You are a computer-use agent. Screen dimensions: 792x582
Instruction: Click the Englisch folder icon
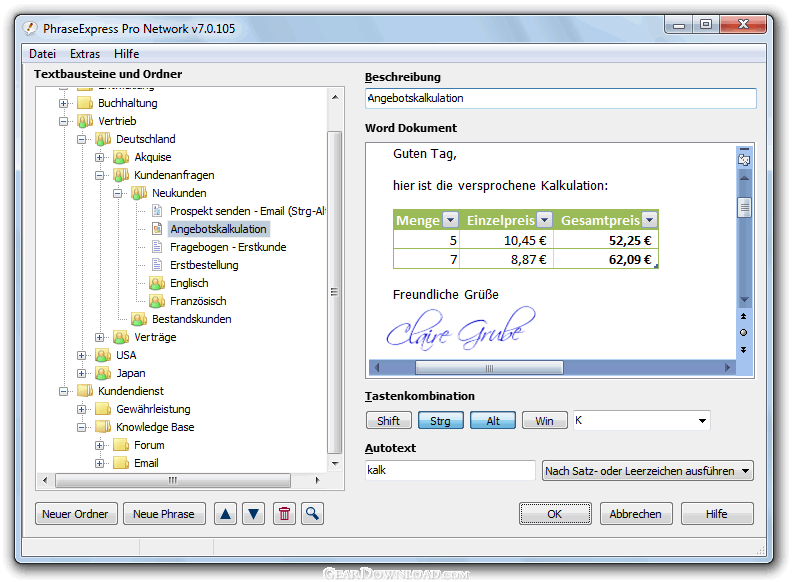tap(157, 283)
